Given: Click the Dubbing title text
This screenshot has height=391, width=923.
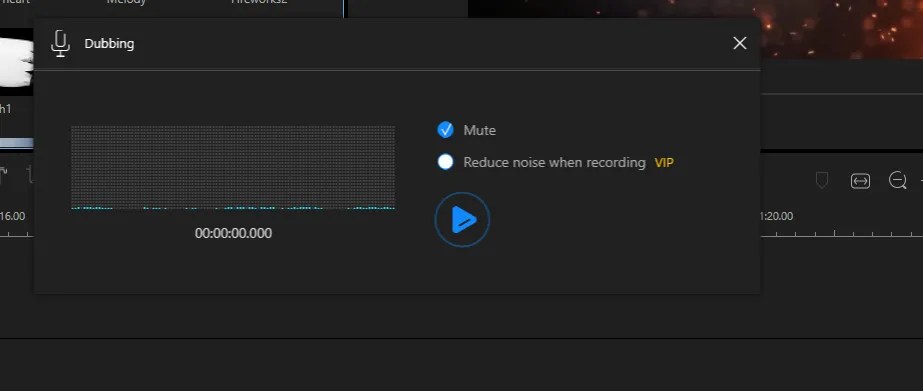Looking at the screenshot, I should (109, 44).
